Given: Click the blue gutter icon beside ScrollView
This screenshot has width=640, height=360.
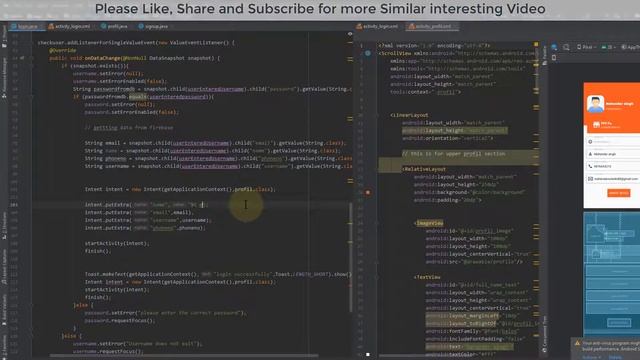Looking at the screenshot, I should point(368,53).
